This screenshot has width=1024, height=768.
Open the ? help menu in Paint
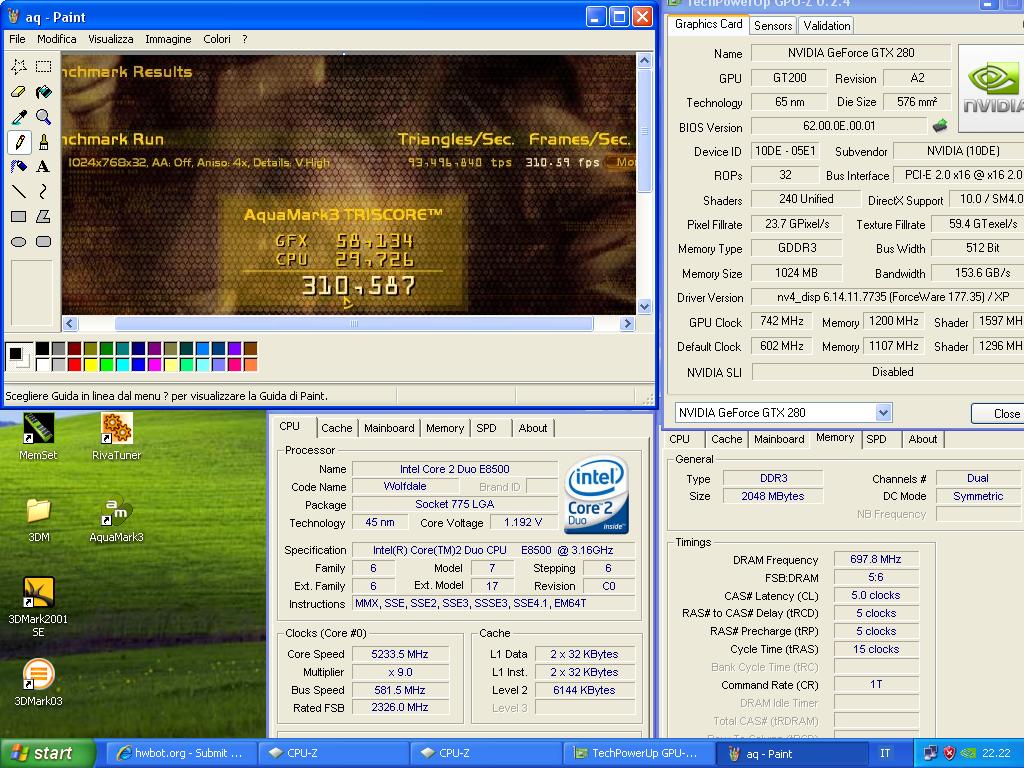point(244,39)
